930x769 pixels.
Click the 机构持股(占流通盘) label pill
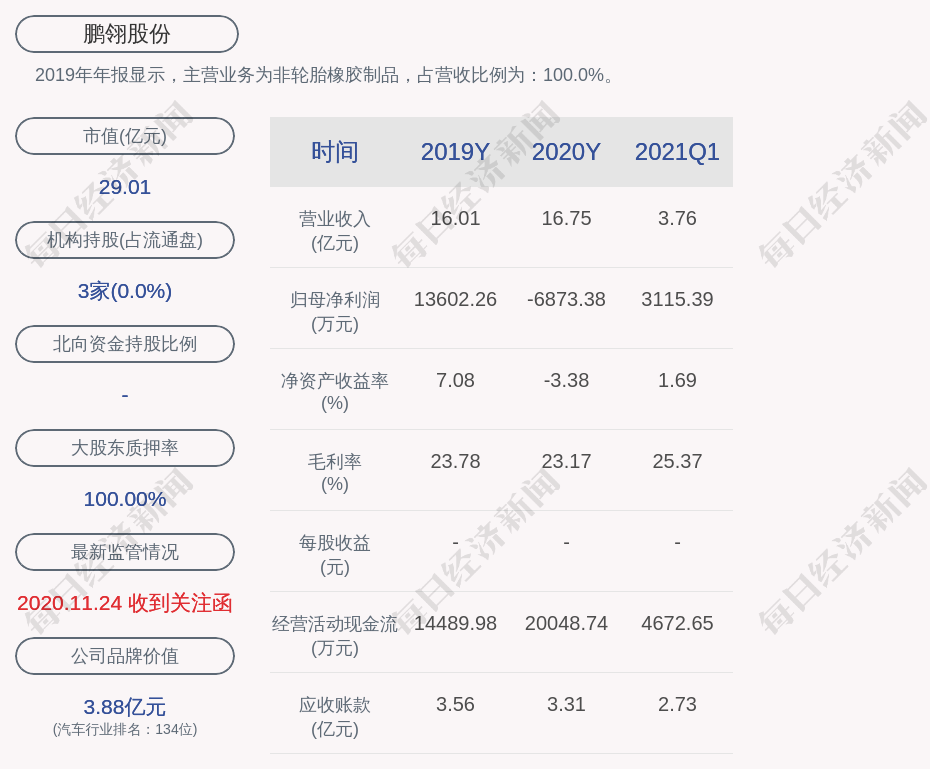(125, 240)
